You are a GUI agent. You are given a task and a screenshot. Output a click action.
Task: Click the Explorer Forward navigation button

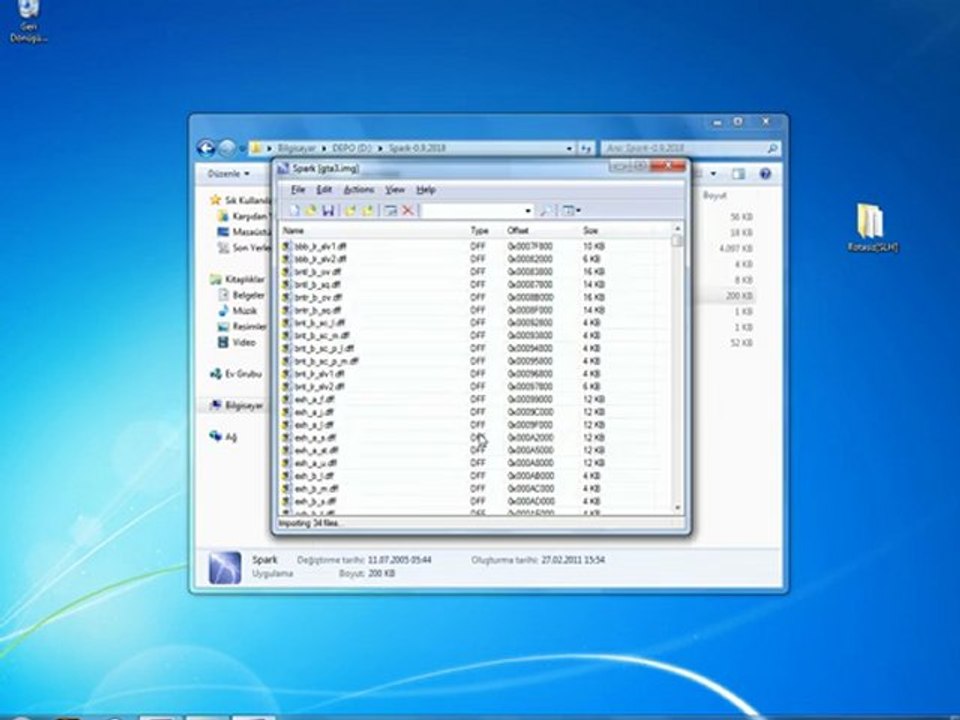227,148
